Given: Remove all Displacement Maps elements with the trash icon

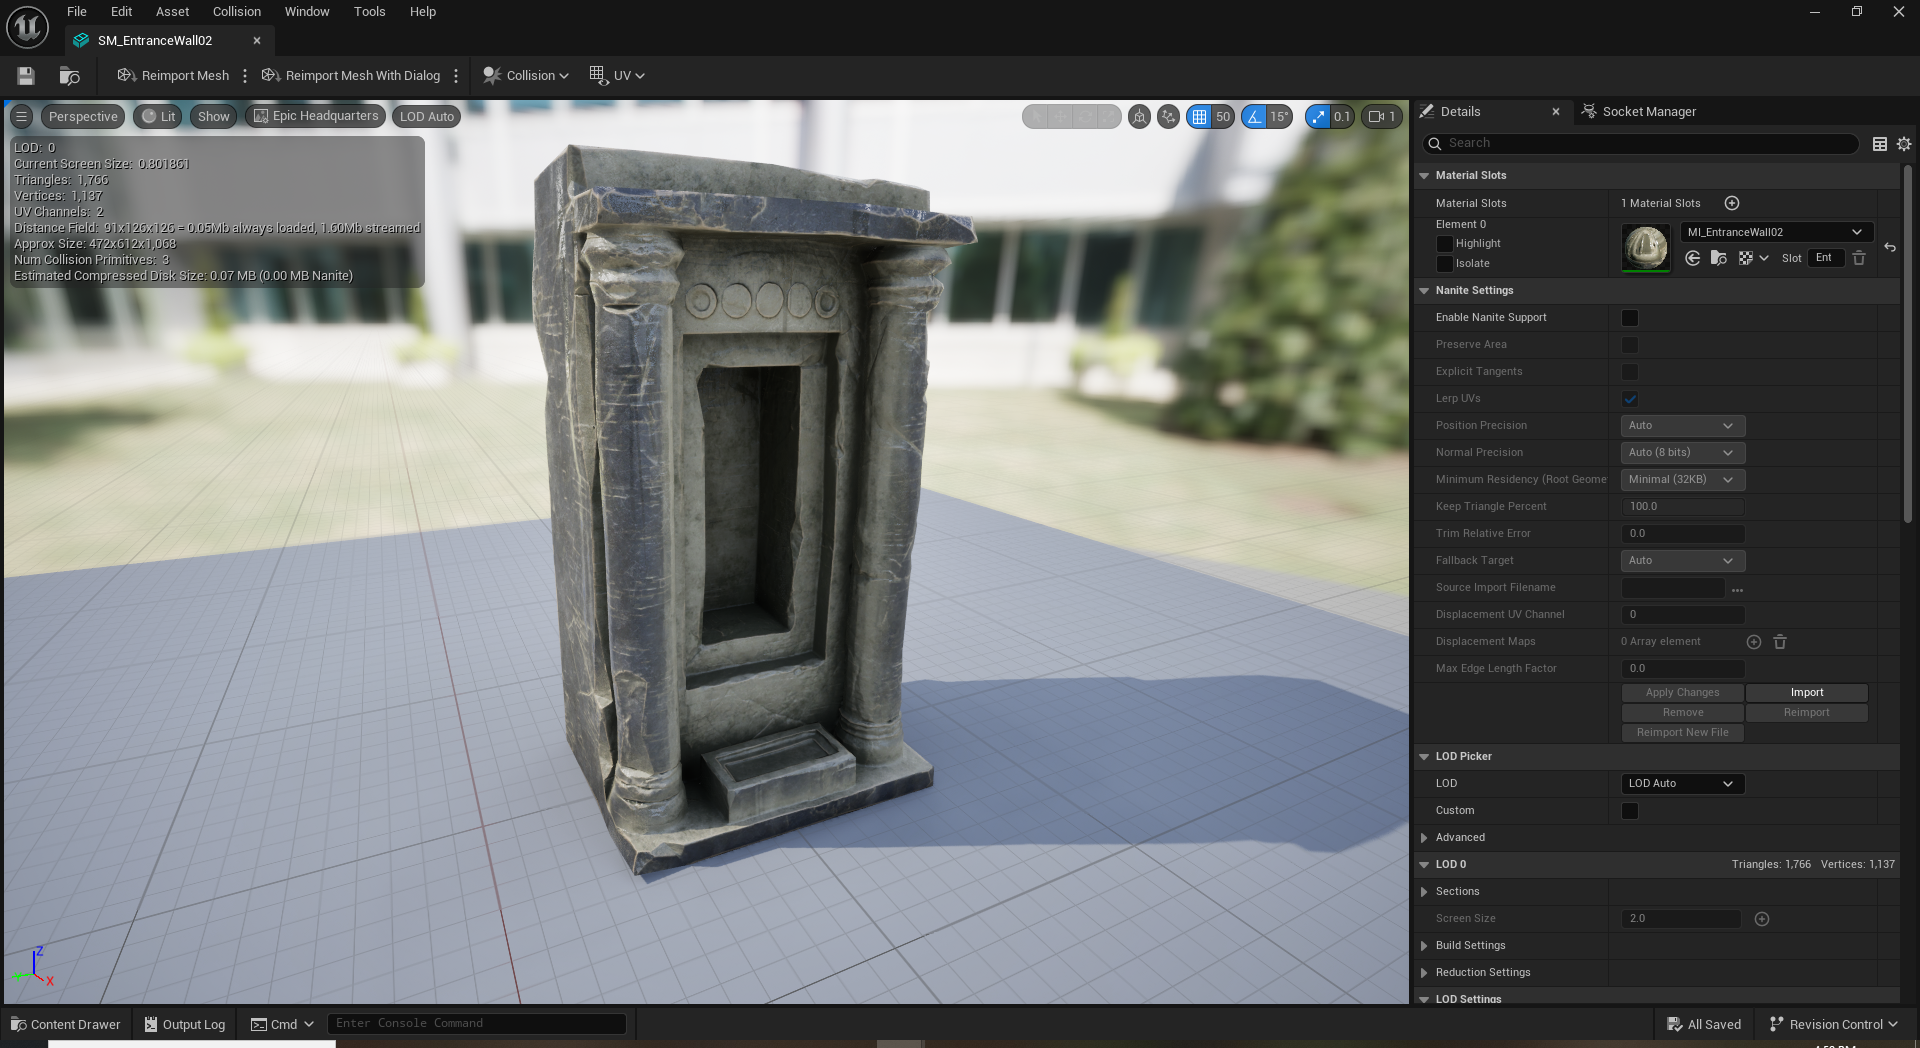Looking at the screenshot, I should pyautogui.click(x=1780, y=642).
